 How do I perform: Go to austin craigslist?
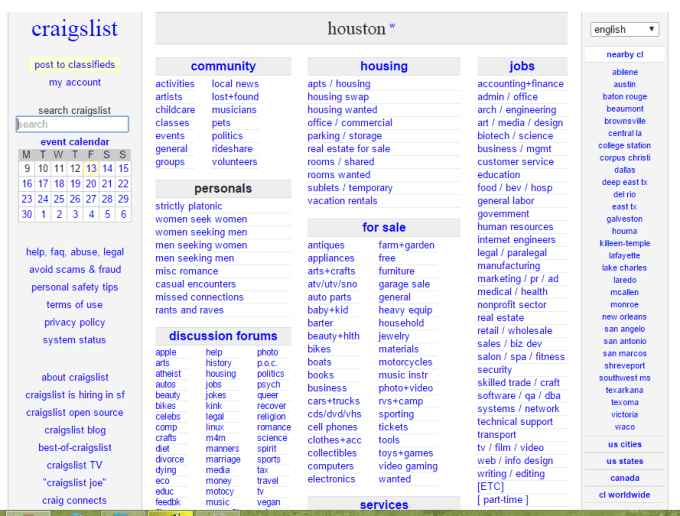pos(624,84)
